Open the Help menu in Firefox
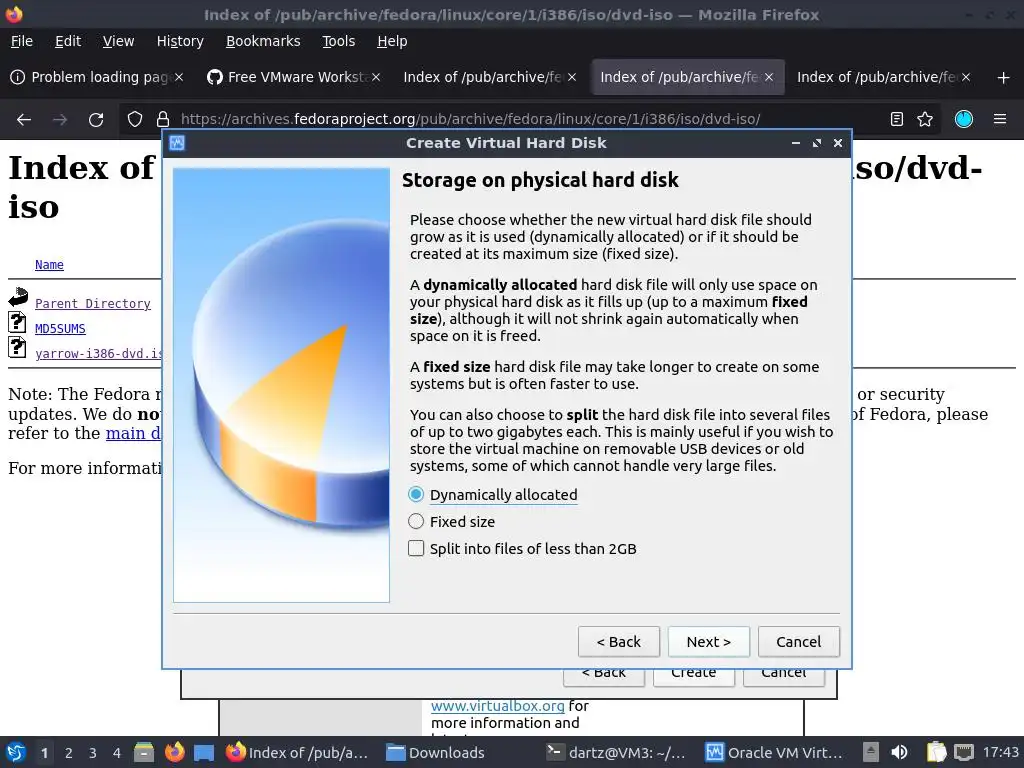This screenshot has width=1024, height=768. (392, 41)
